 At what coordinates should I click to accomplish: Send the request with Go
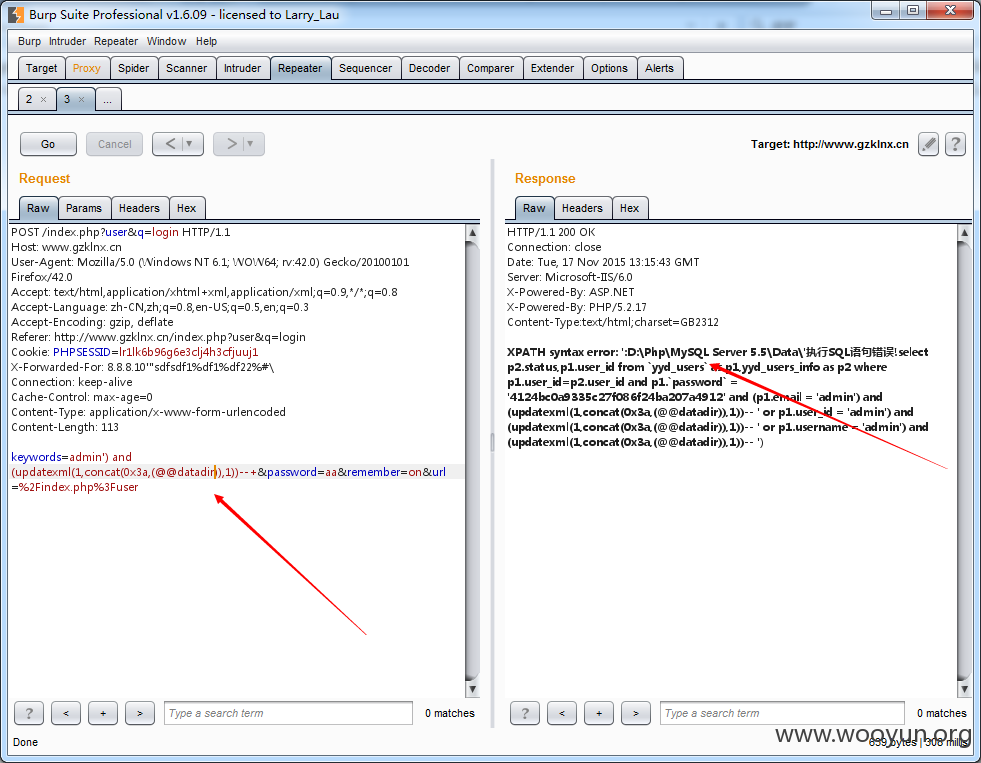[x=48, y=144]
